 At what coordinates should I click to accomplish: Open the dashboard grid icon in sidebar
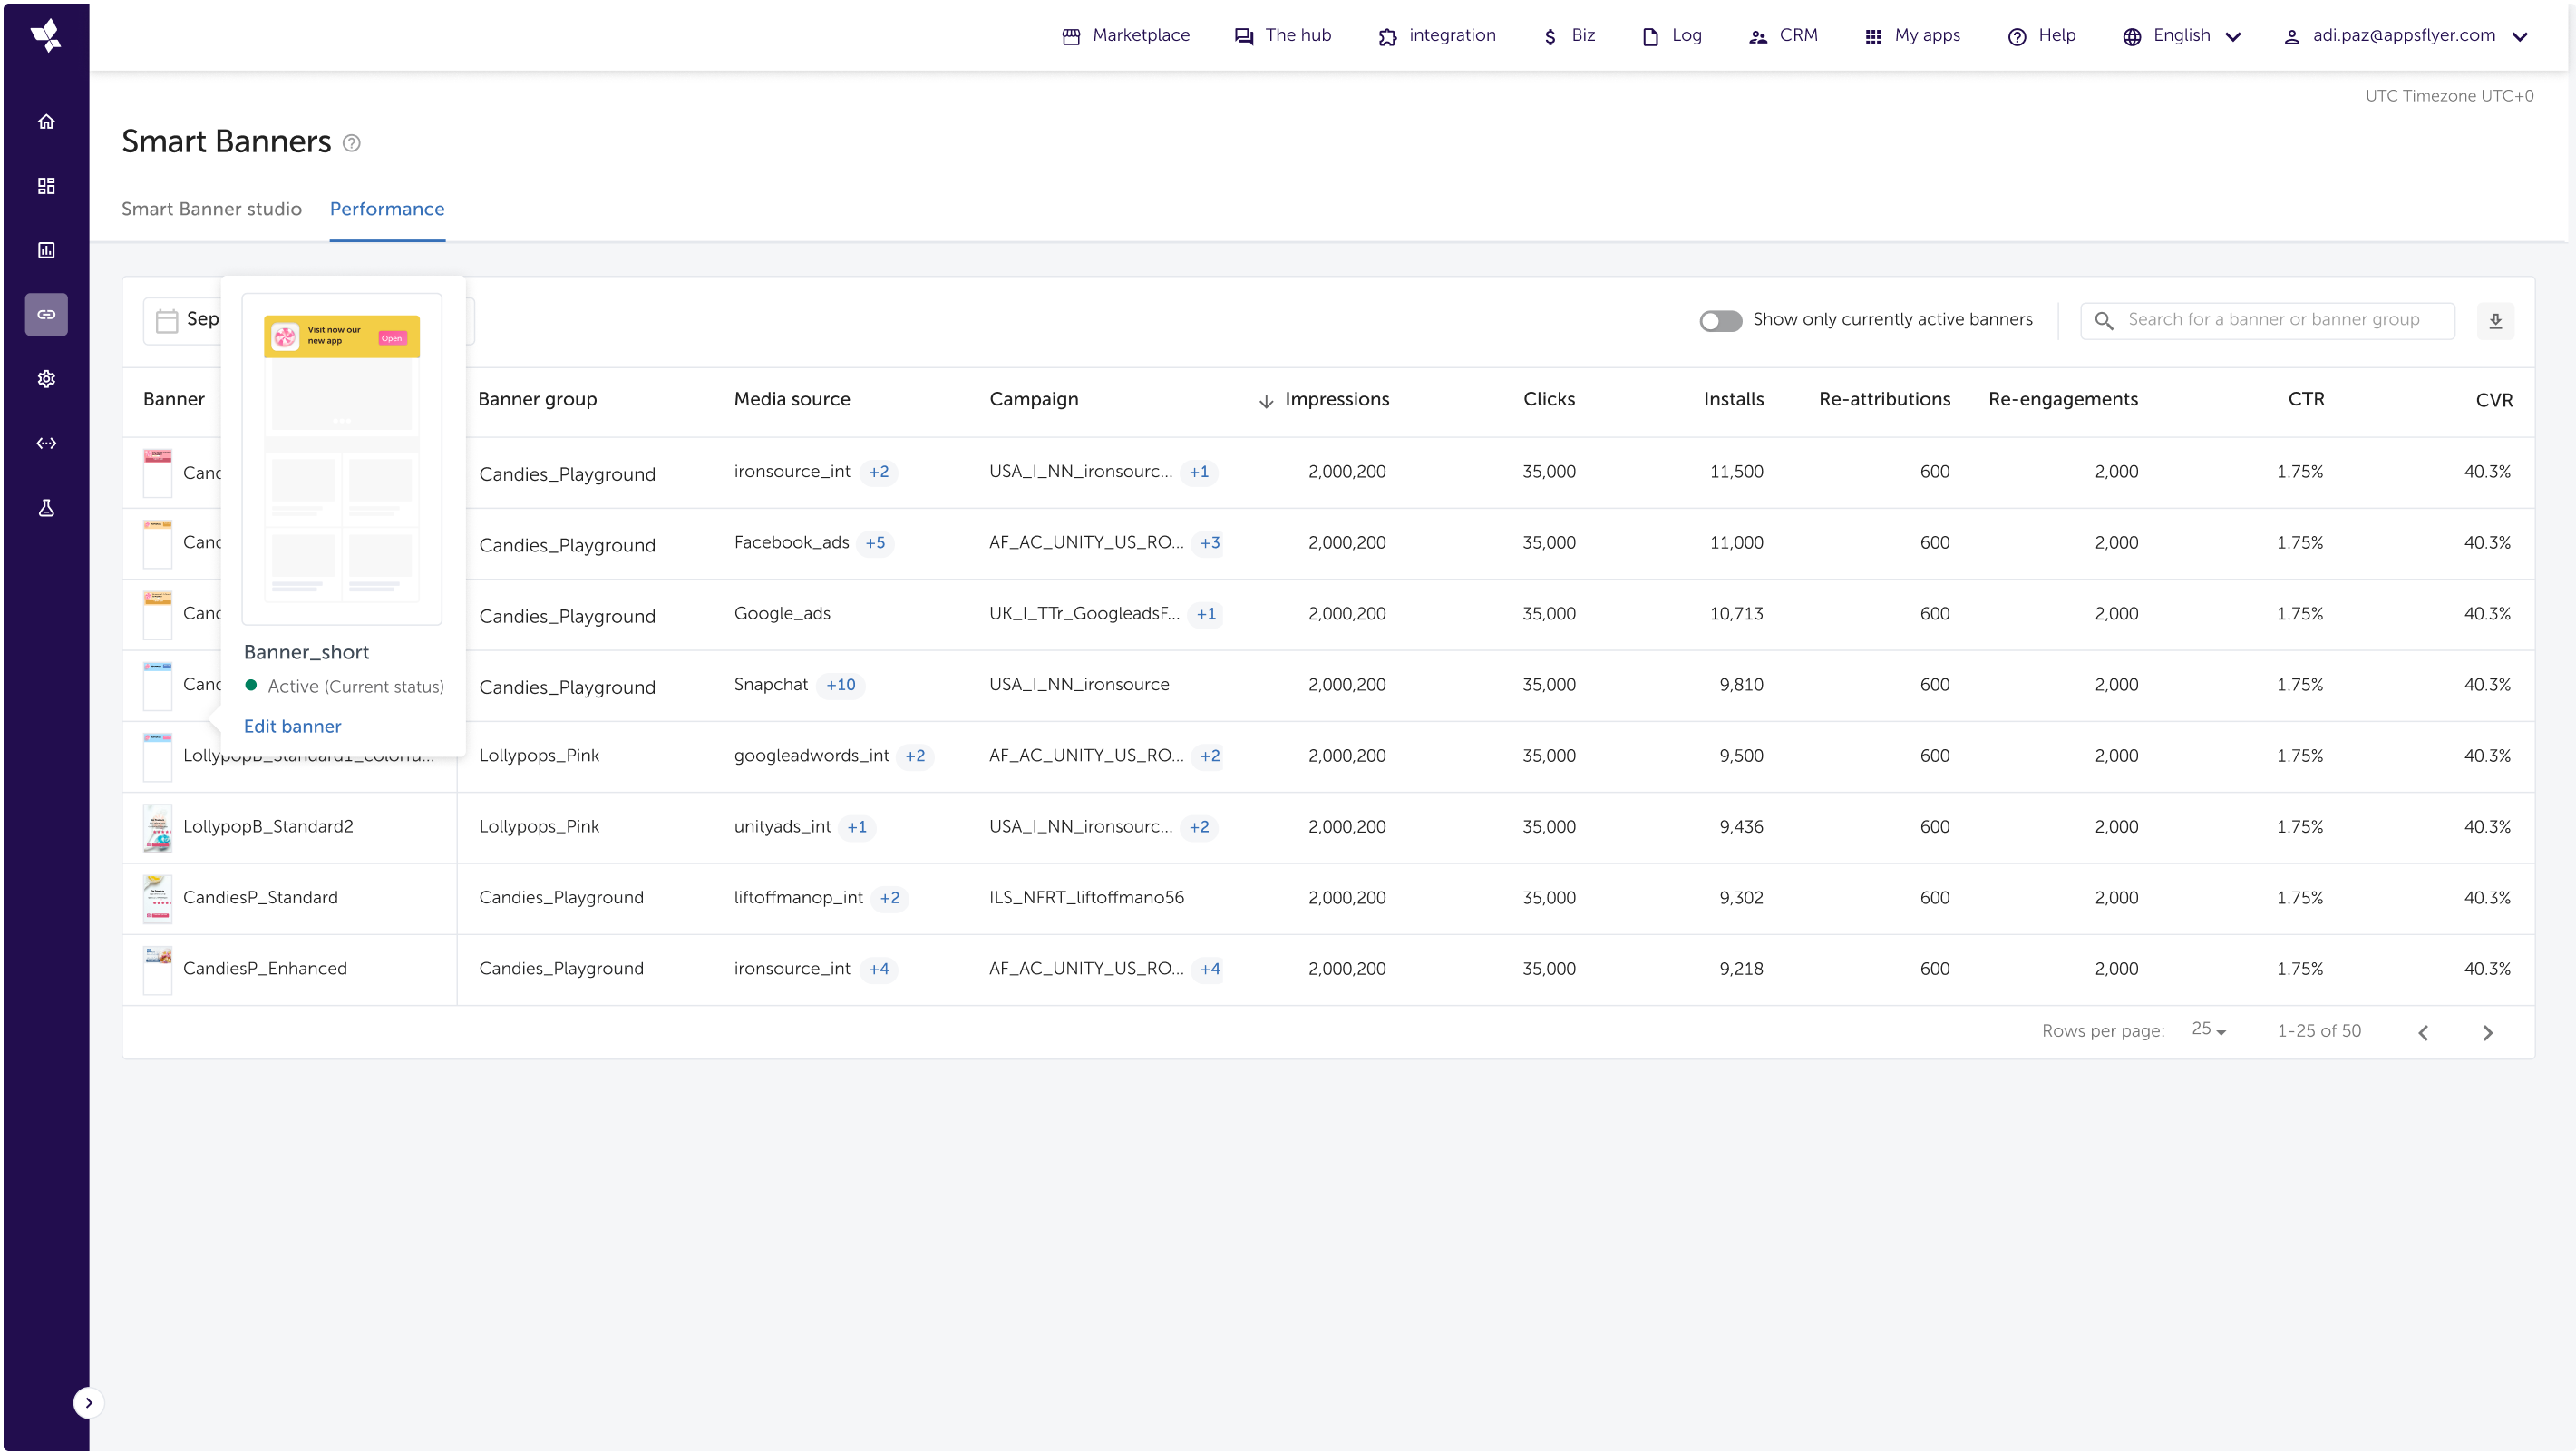[x=46, y=186]
